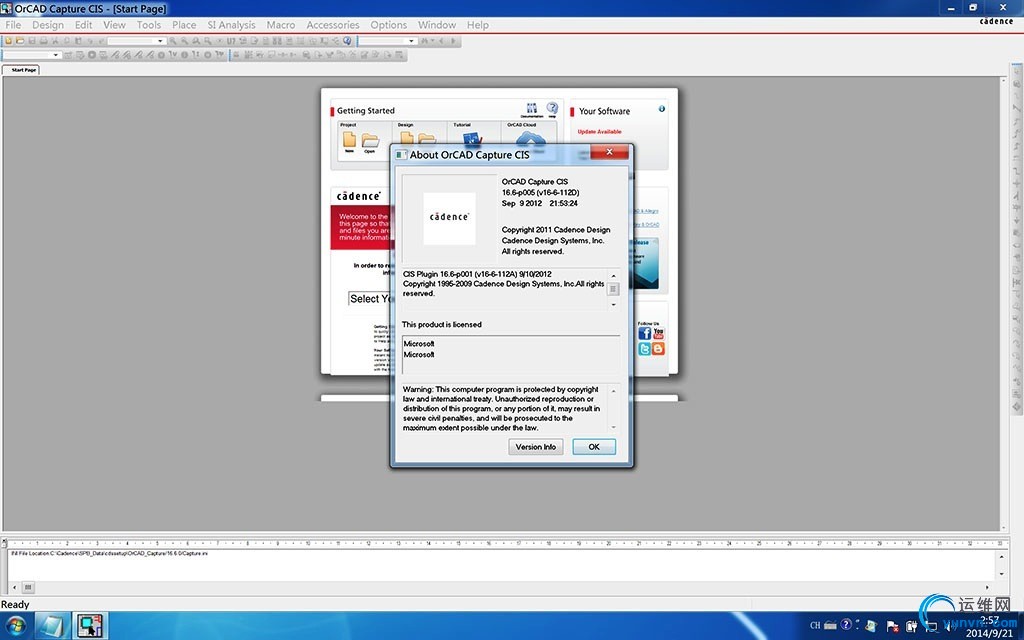Click the New document toolbar icon
This screenshot has height=640, width=1024.
(8, 40)
